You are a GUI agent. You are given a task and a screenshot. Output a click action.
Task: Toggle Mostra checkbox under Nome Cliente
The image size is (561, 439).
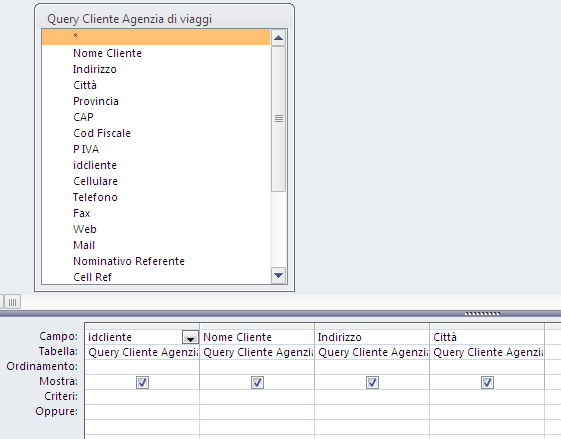[x=257, y=382]
